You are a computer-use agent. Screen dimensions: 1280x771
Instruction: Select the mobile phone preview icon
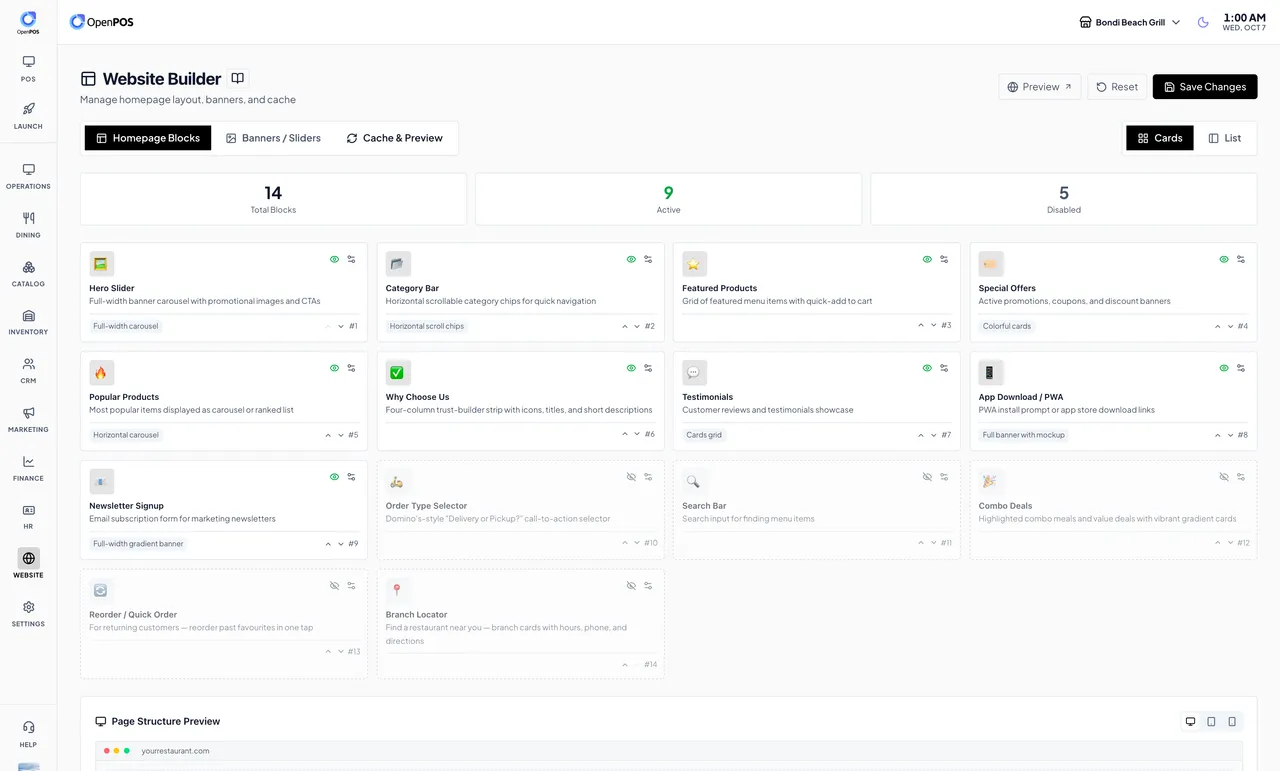point(1232,721)
